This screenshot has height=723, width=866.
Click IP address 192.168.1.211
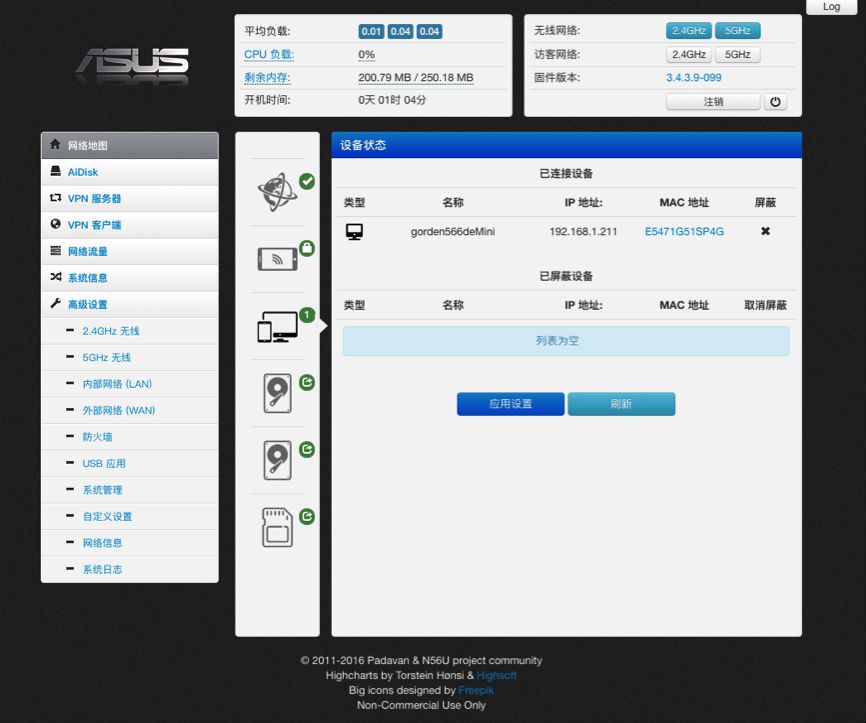click(583, 231)
